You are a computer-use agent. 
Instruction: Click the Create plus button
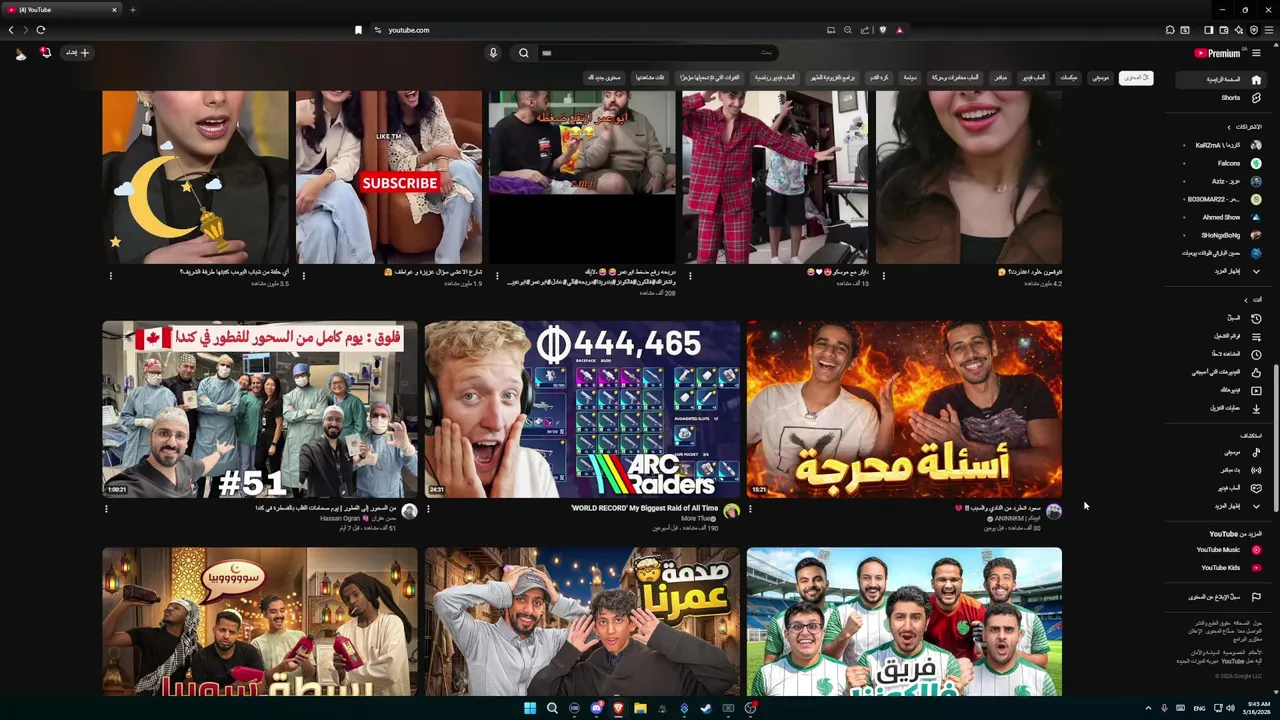tap(78, 53)
